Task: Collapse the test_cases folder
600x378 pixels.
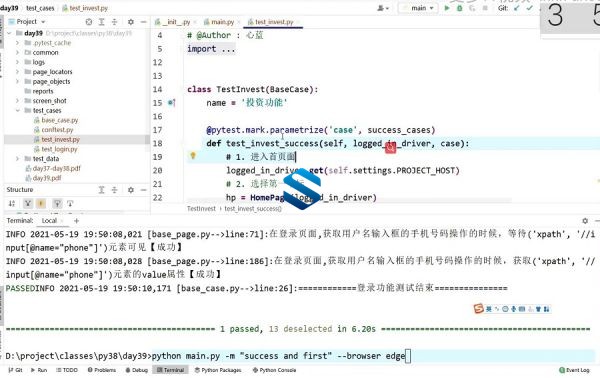Action: (x=17, y=111)
